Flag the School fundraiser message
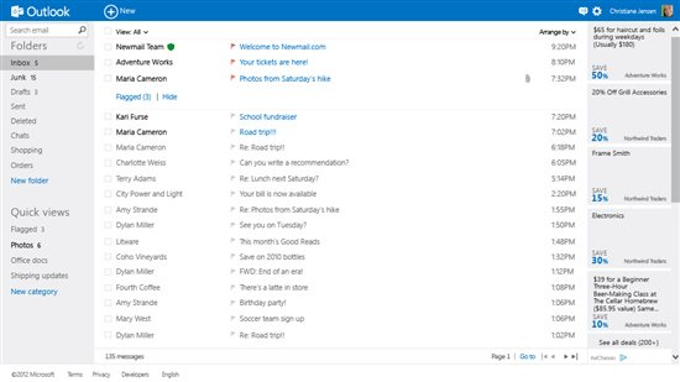The image size is (680, 382). pos(232,116)
